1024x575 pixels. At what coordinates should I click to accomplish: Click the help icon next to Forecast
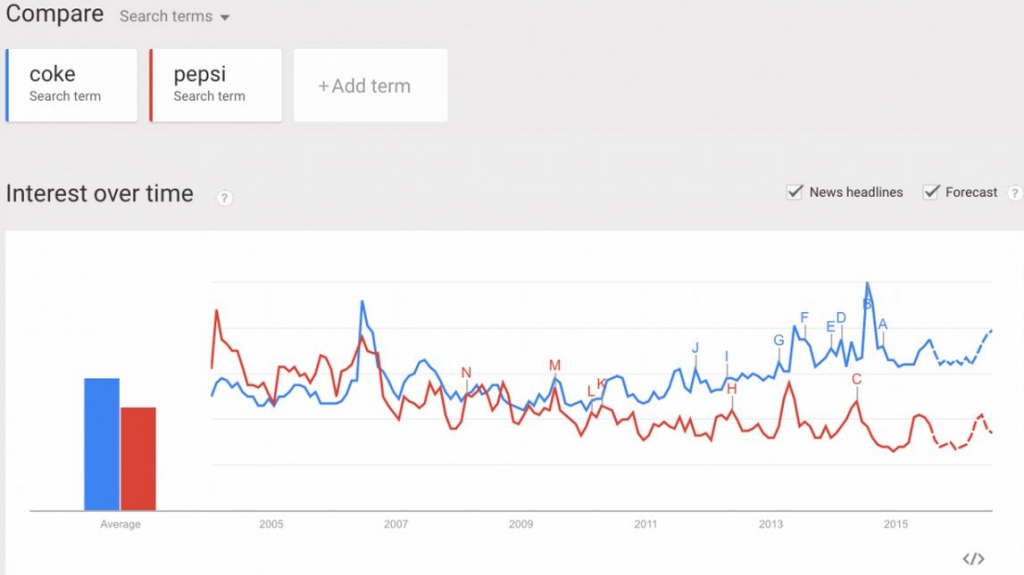point(1015,193)
